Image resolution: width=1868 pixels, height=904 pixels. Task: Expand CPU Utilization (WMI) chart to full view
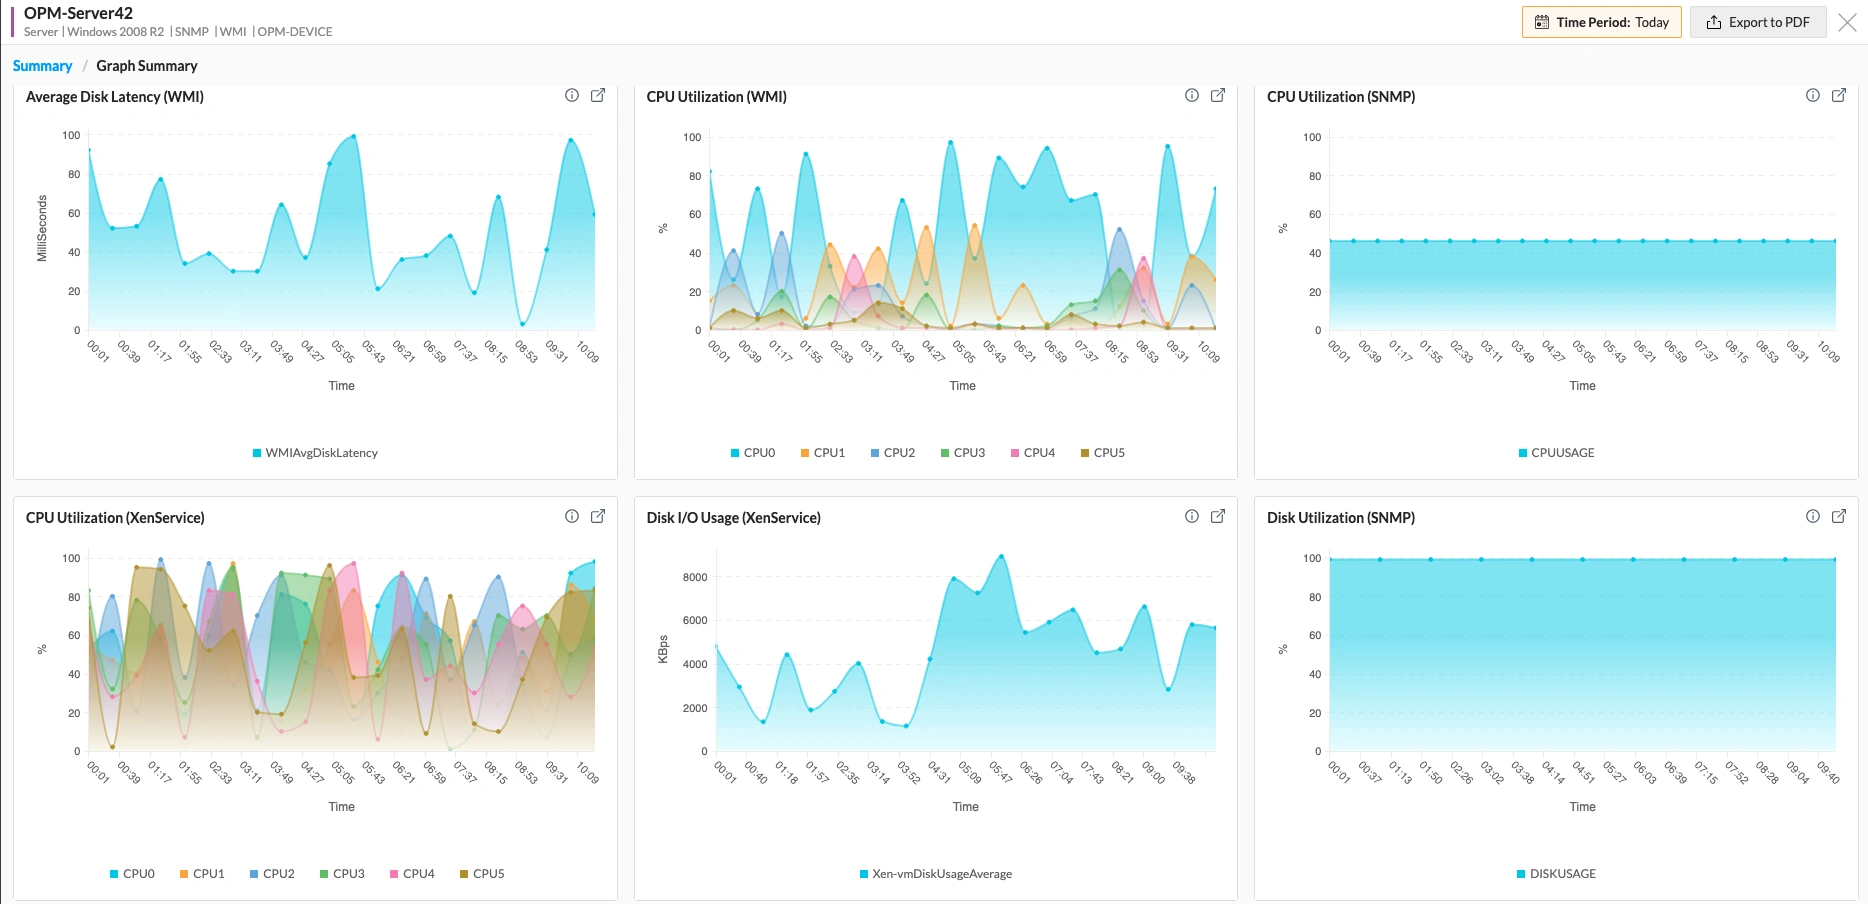[x=1218, y=95]
